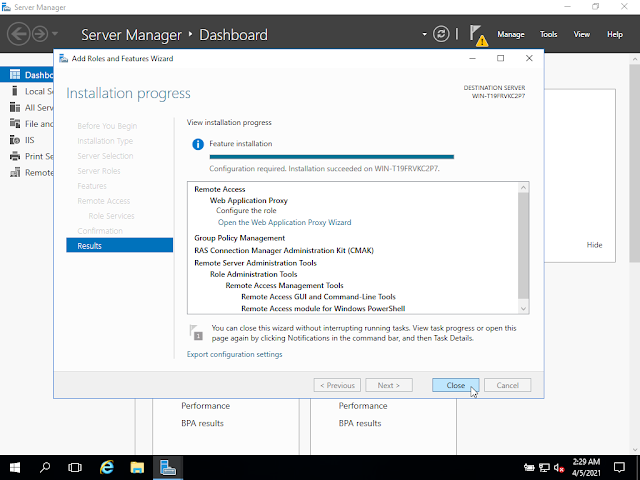The image size is (640, 480).
Task: Open the View menu
Action: [x=581, y=34]
